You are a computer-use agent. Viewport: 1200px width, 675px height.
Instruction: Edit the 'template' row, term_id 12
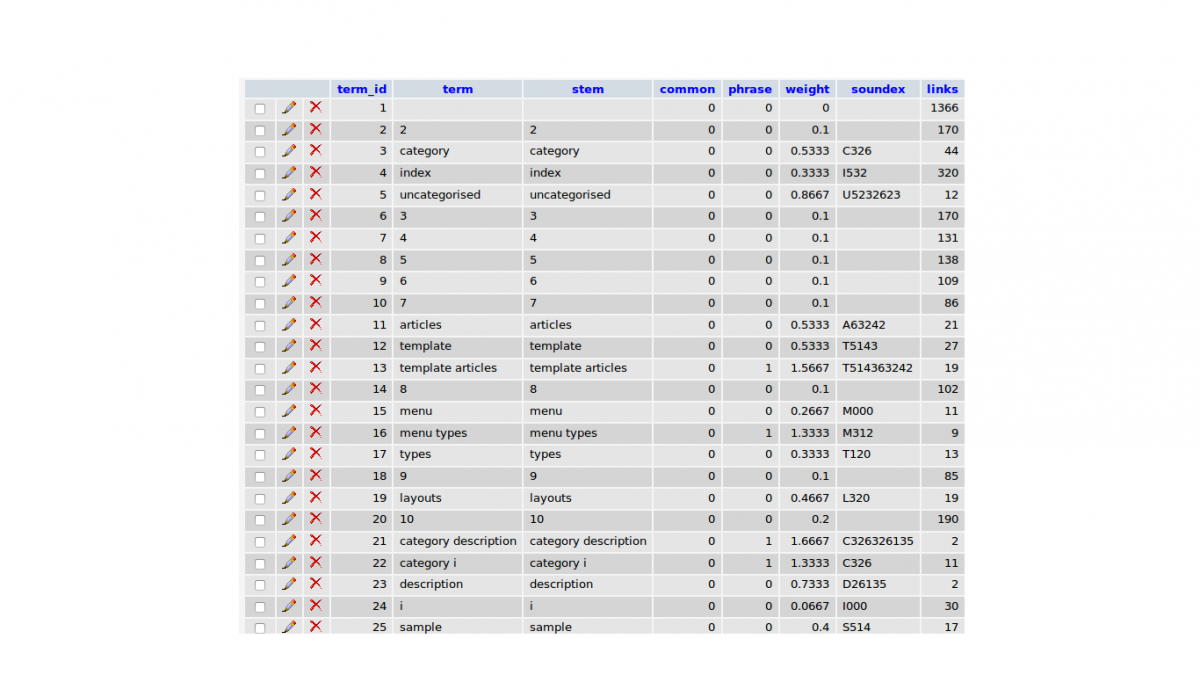[289, 345]
